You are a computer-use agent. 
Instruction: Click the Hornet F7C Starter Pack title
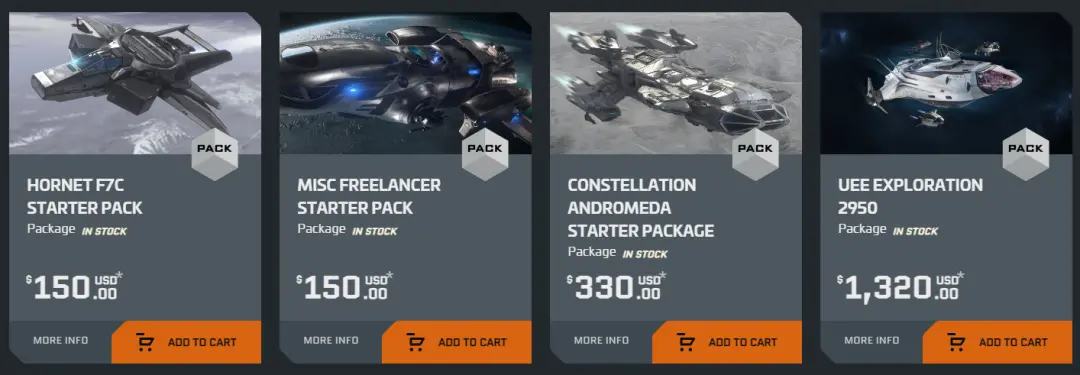85,196
